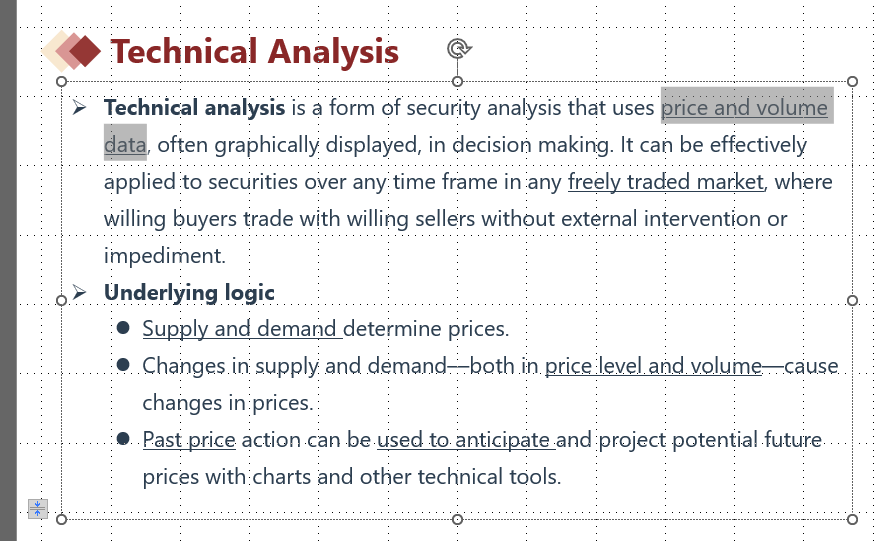
Task: Click the bottom-right corner sizing handle
Action: 853,519
